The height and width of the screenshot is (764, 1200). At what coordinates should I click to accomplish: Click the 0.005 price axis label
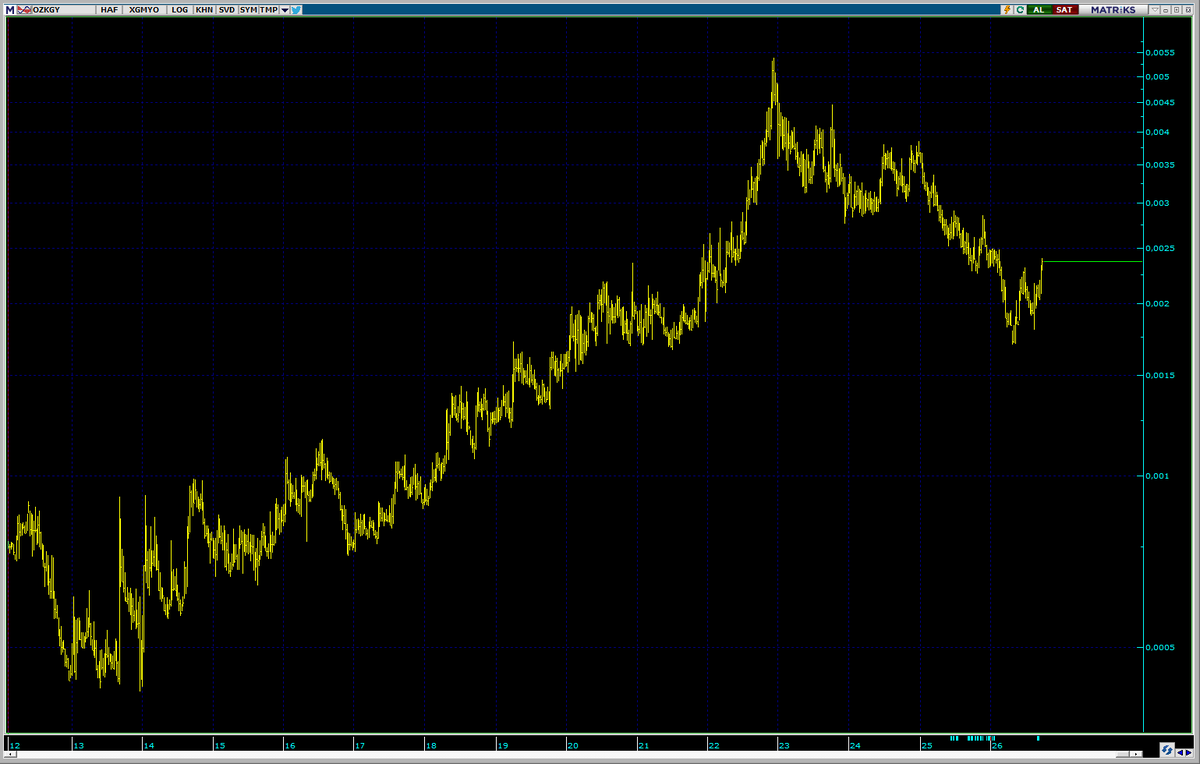(1159, 77)
